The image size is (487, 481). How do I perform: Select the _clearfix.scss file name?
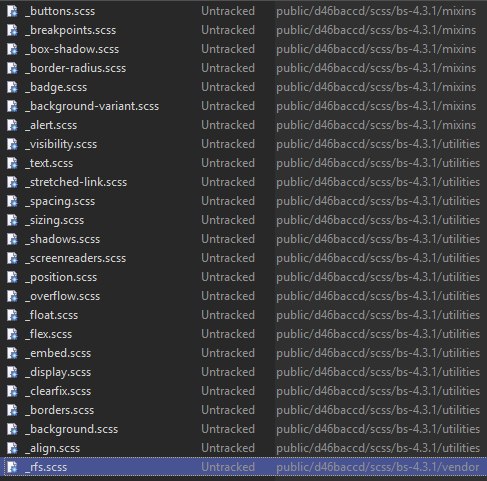(x=58, y=391)
